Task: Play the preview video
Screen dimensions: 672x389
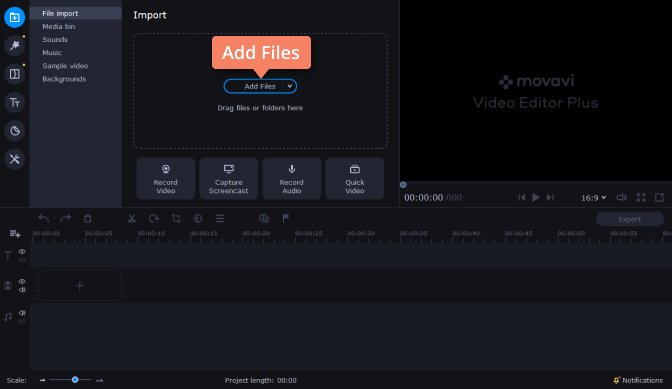Action: click(536, 197)
